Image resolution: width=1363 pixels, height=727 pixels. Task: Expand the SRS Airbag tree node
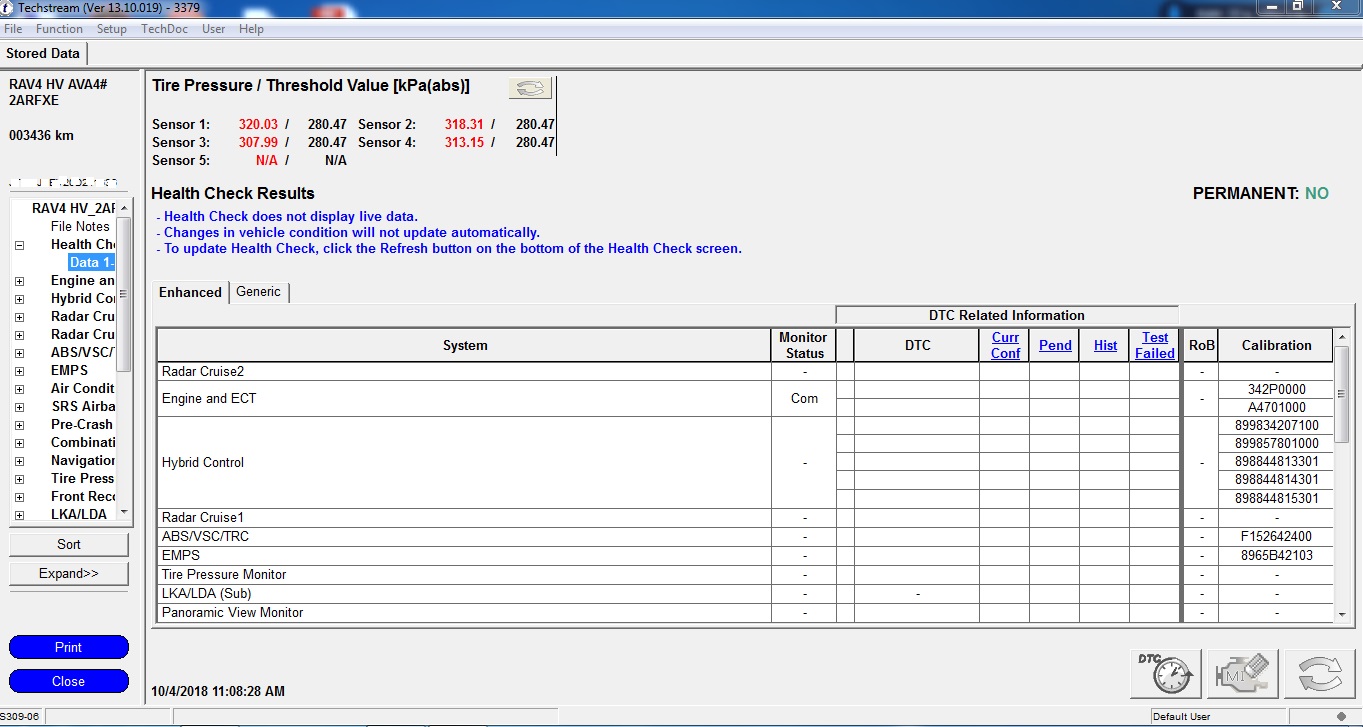click(19, 407)
